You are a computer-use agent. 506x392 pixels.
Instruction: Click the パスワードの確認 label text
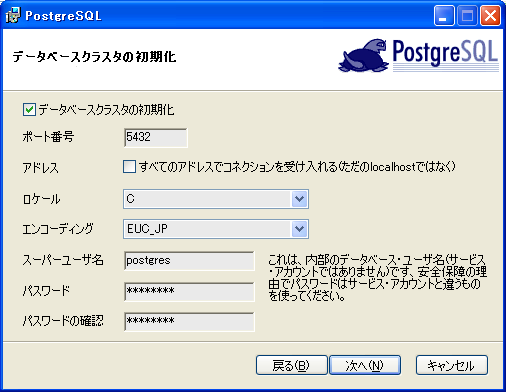[x=63, y=321]
